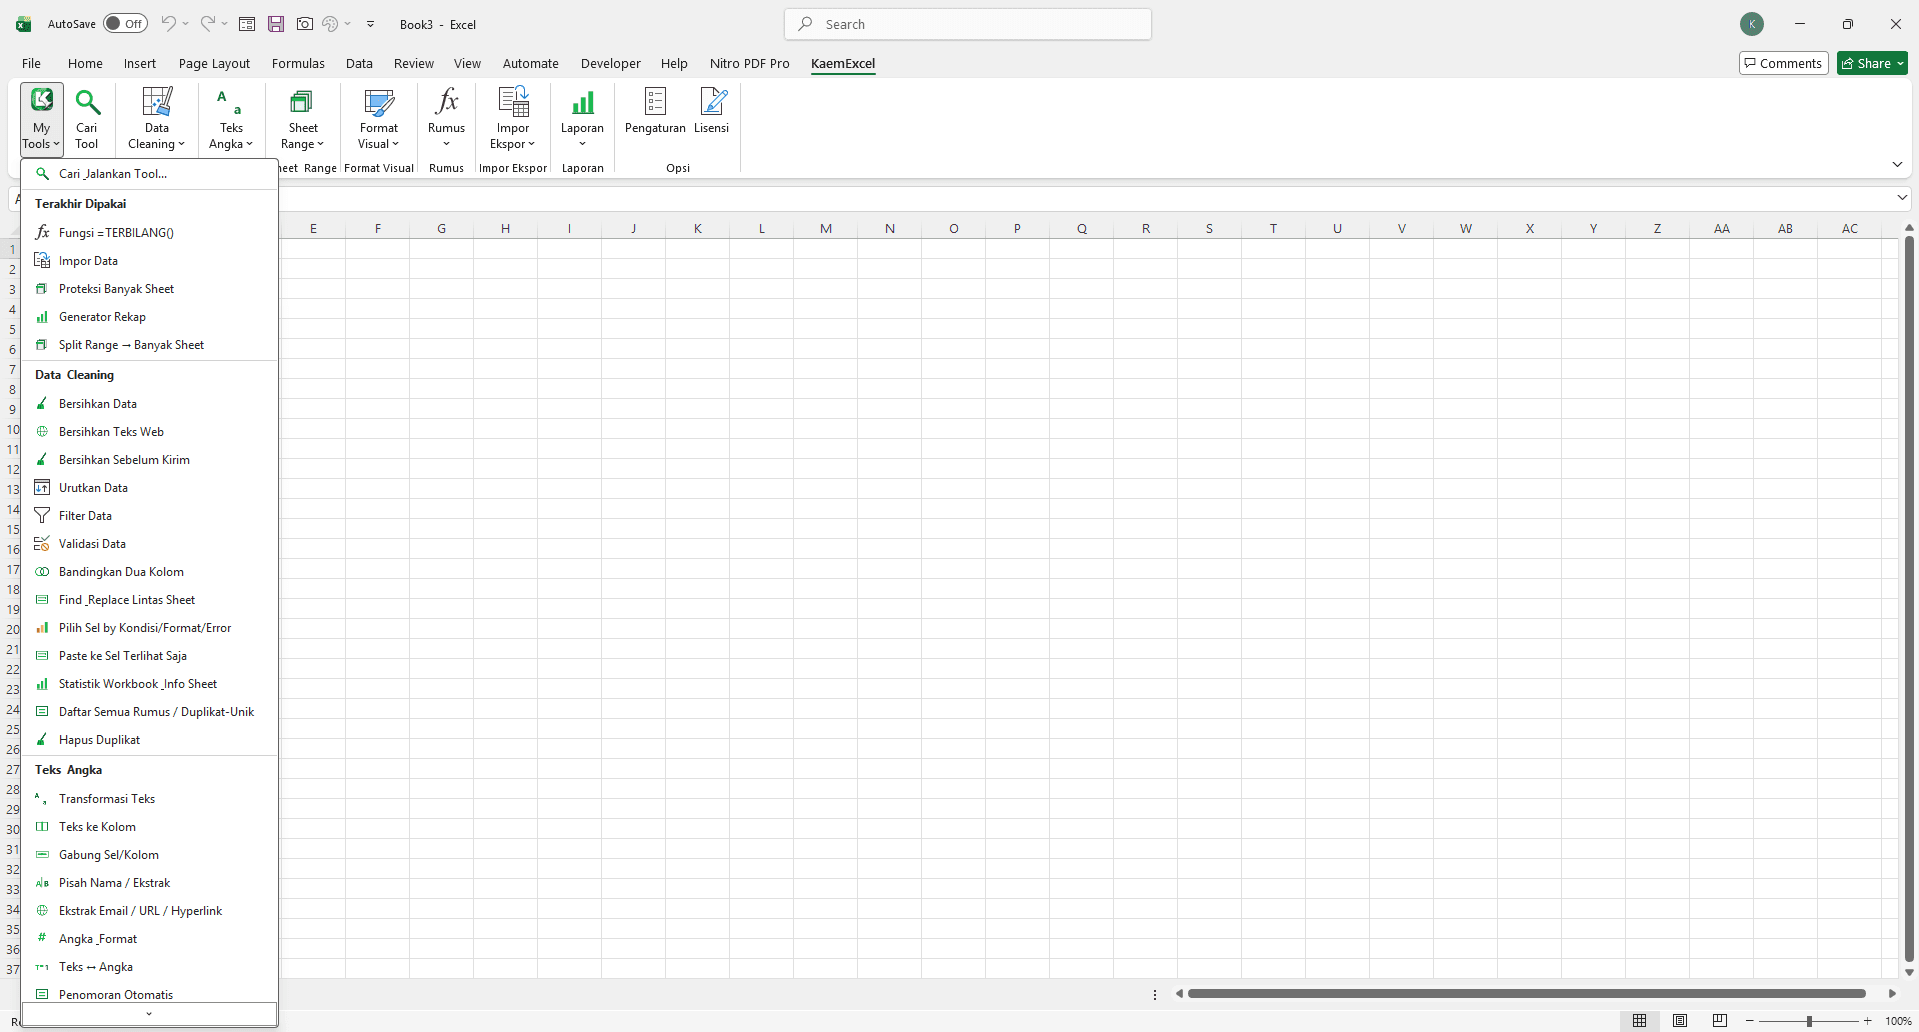Click the horizontal scrollbar

[1527, 994]
